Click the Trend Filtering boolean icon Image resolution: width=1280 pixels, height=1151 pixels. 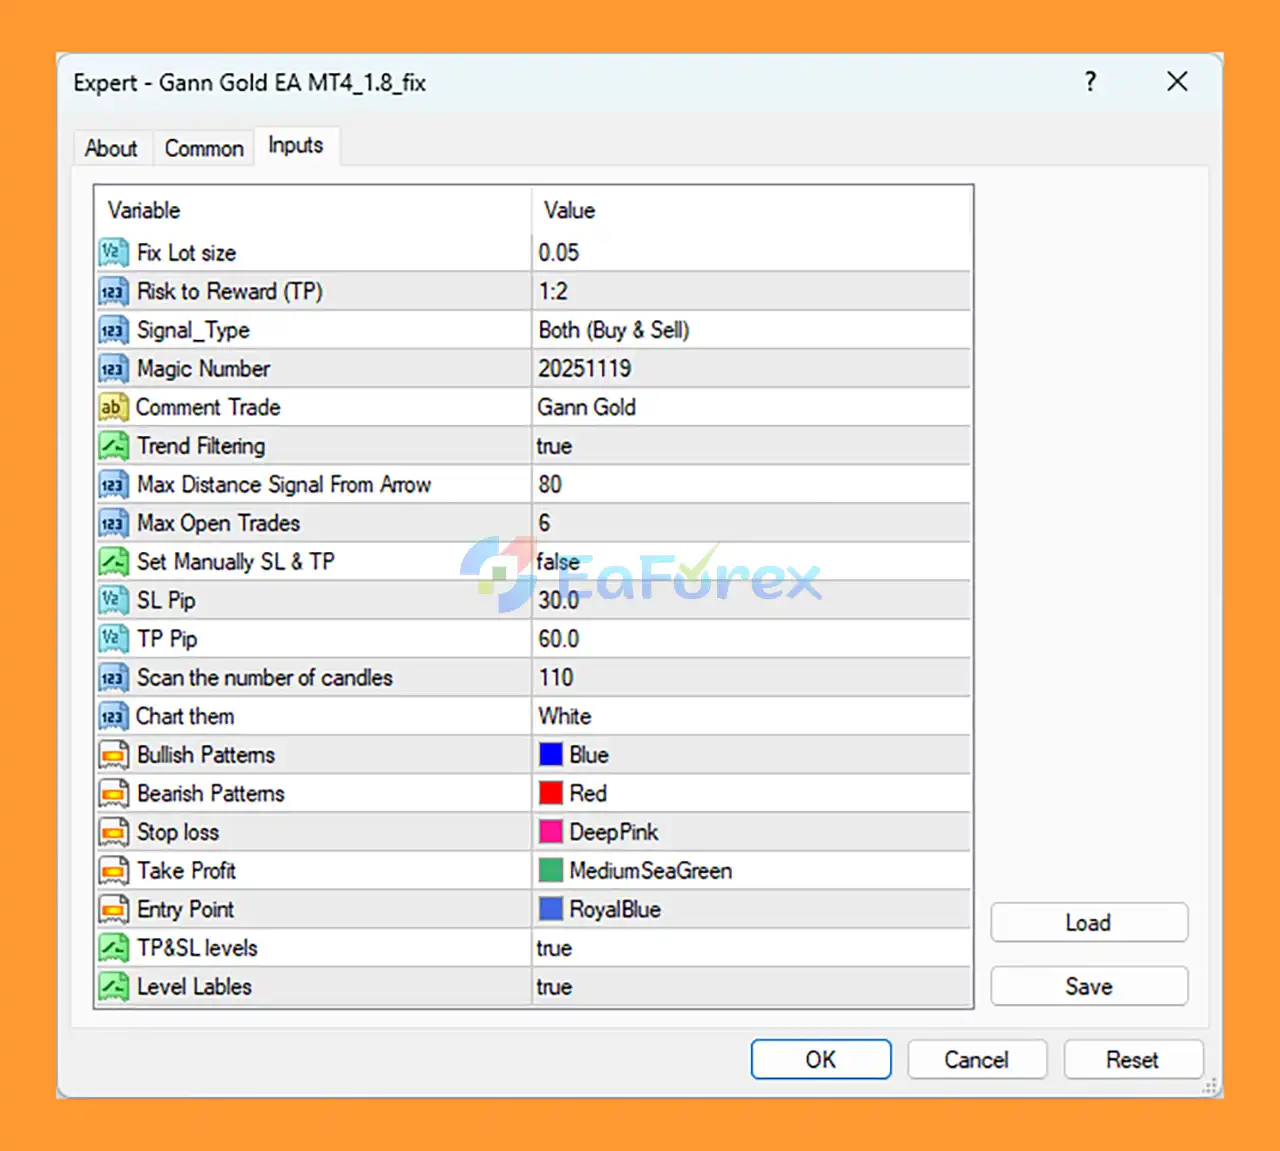pyautogui.click(x=113, y=446)
